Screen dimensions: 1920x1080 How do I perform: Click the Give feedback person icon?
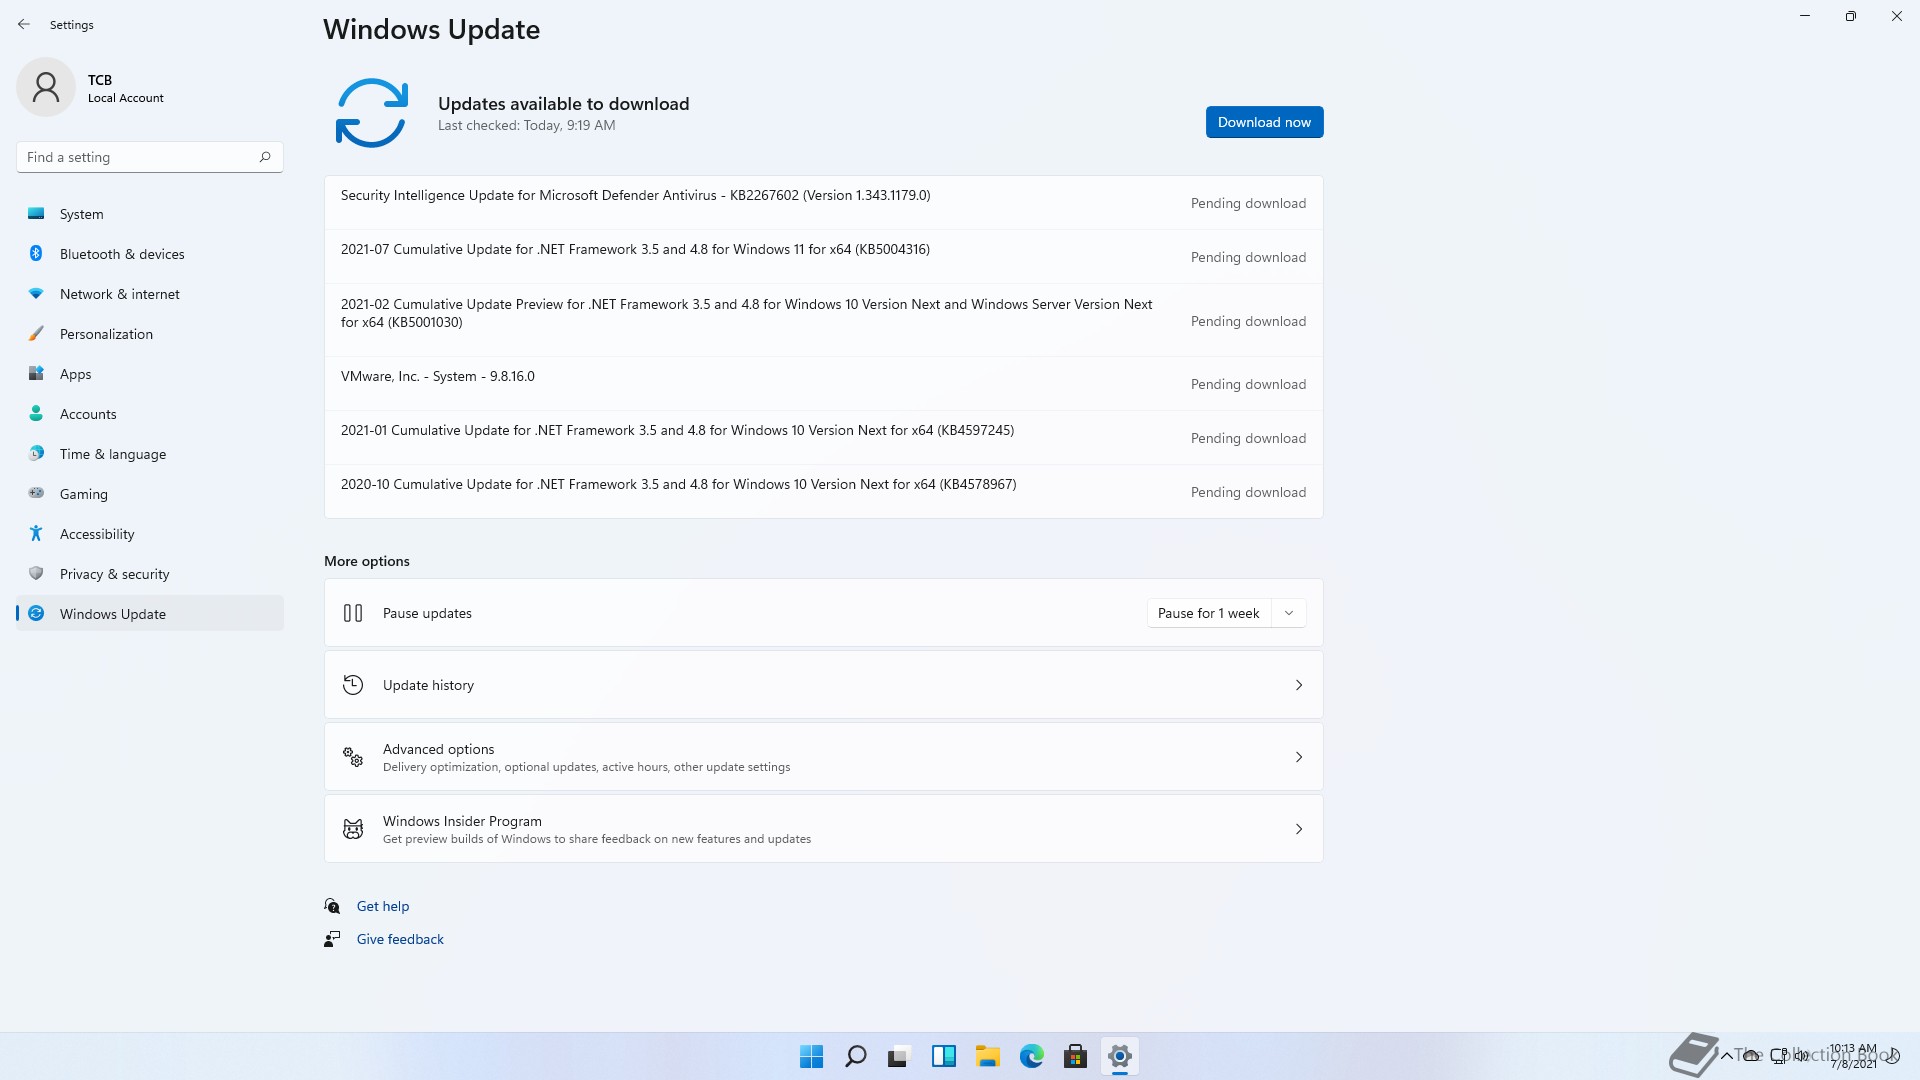click(x=332, y=939)
